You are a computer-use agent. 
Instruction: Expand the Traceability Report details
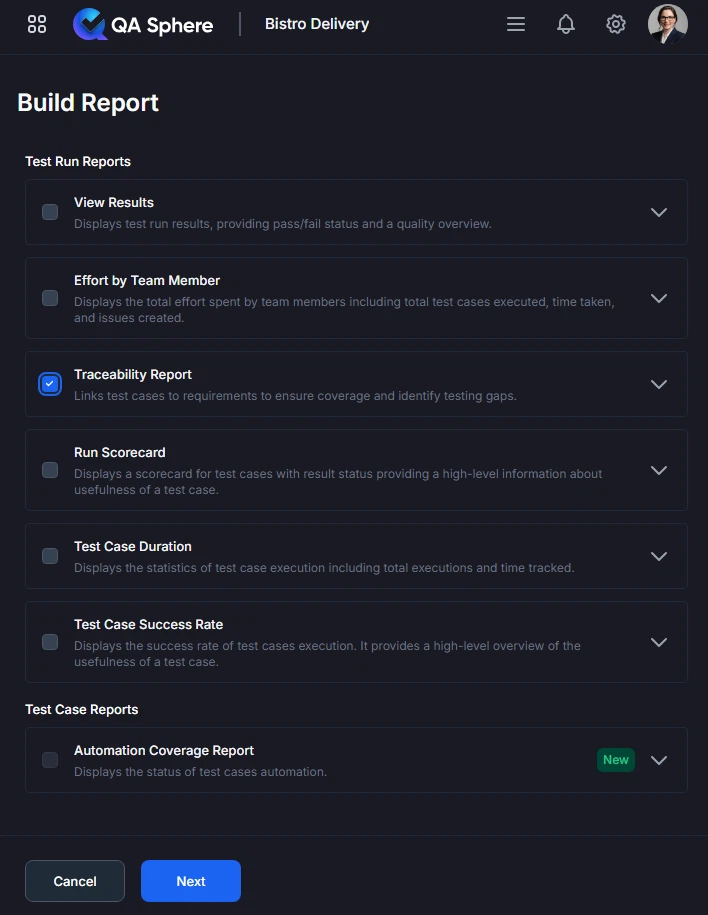(658, 383)
